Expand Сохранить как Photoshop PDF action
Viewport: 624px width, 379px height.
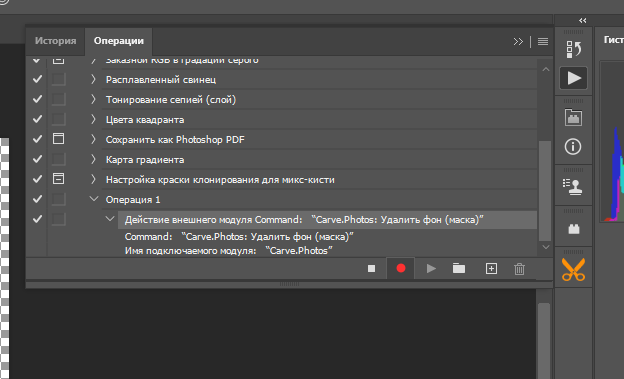click(x=93, y=139)
